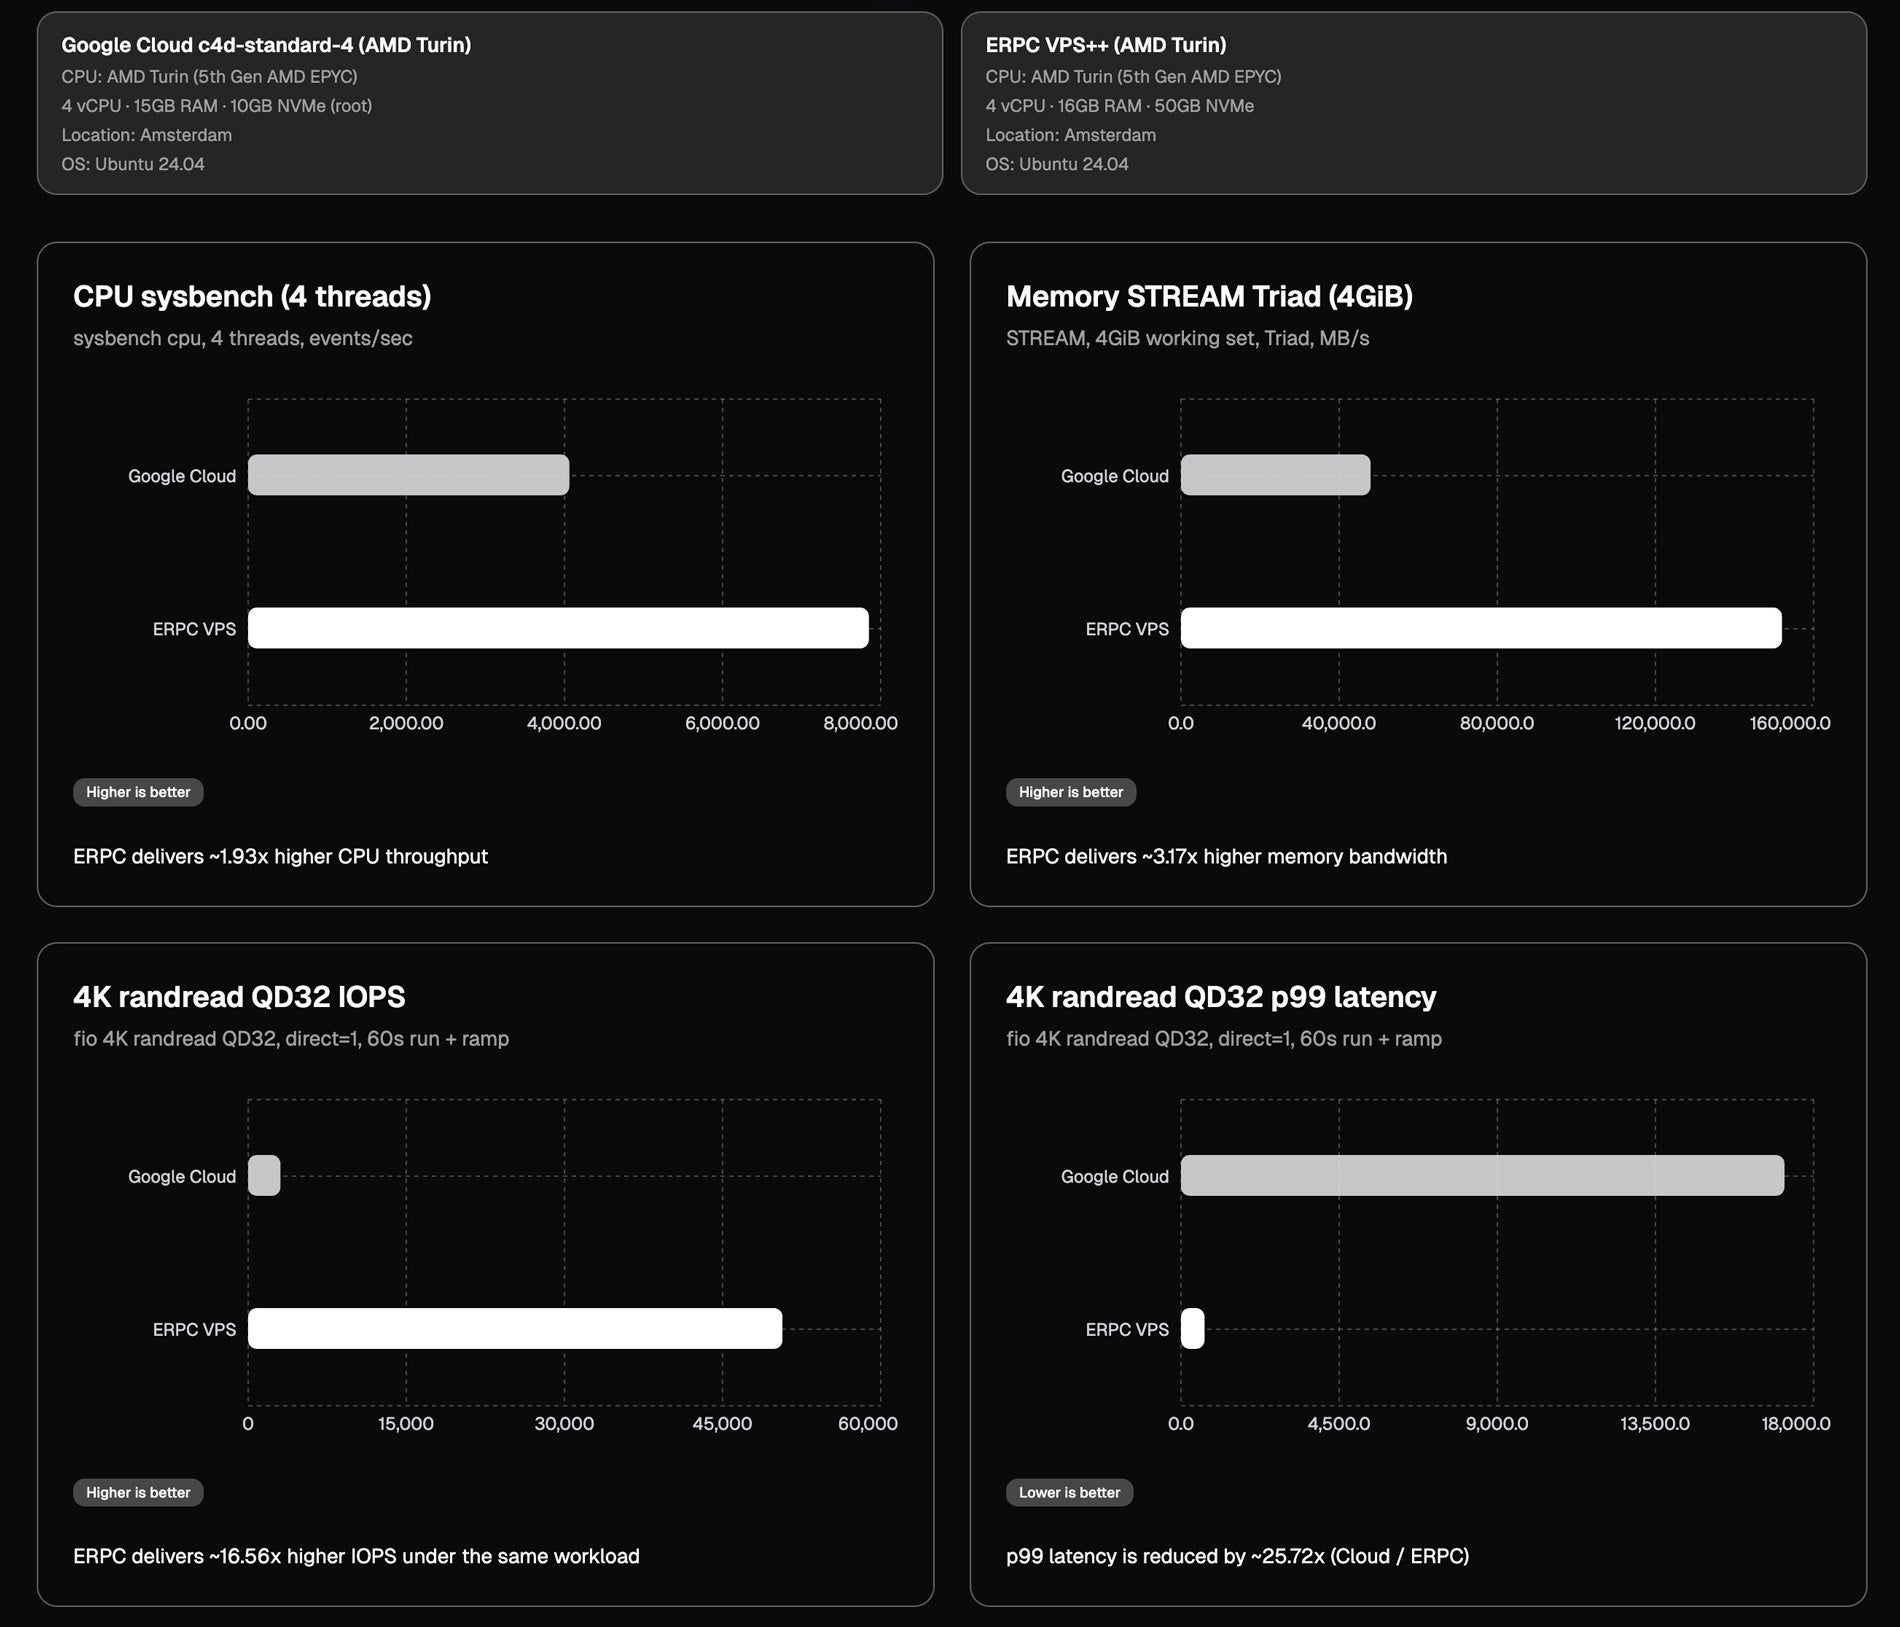Click Google Cloud bar in p99 latency chart
Image resolution: width=1900 pixels, height=1627 pixels.
click(1482, 1176)
